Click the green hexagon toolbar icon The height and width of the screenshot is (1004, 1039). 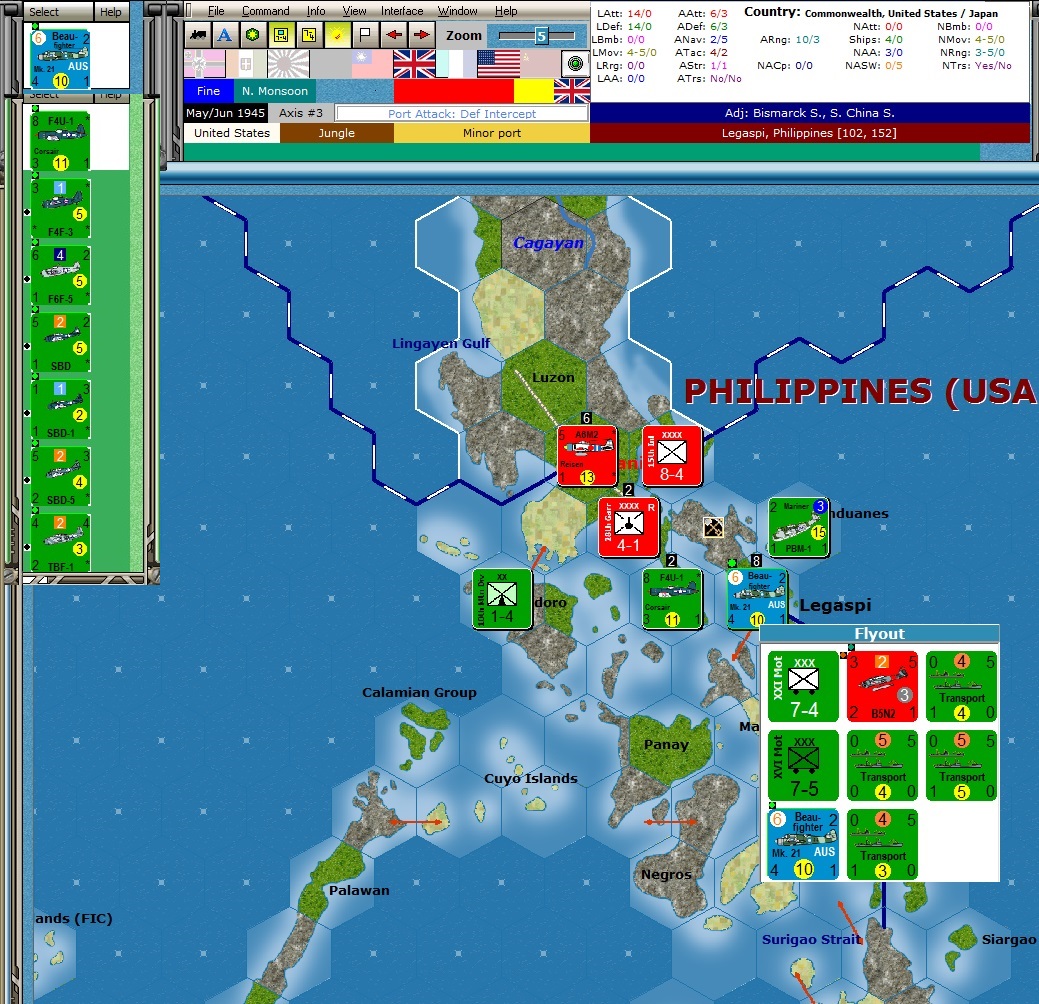[252, 35]
